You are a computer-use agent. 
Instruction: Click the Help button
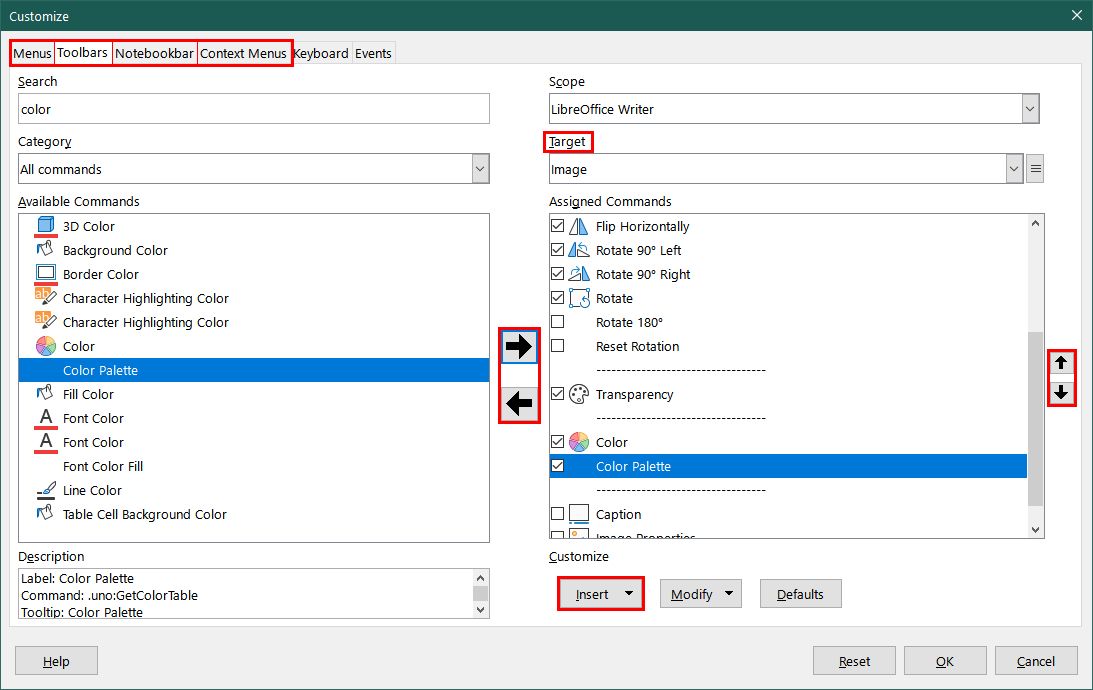[56, 661]
